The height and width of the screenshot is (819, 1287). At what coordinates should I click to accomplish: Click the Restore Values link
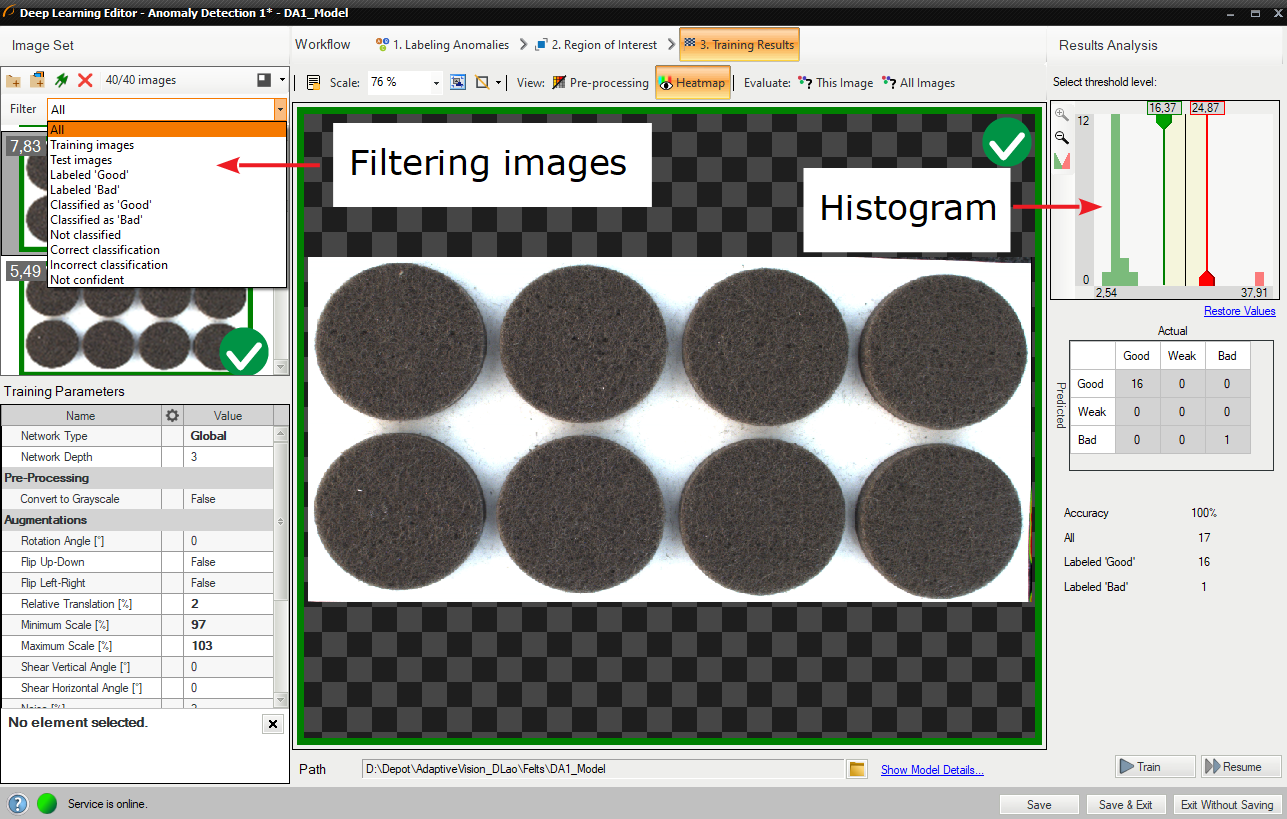pos(1239,311)
